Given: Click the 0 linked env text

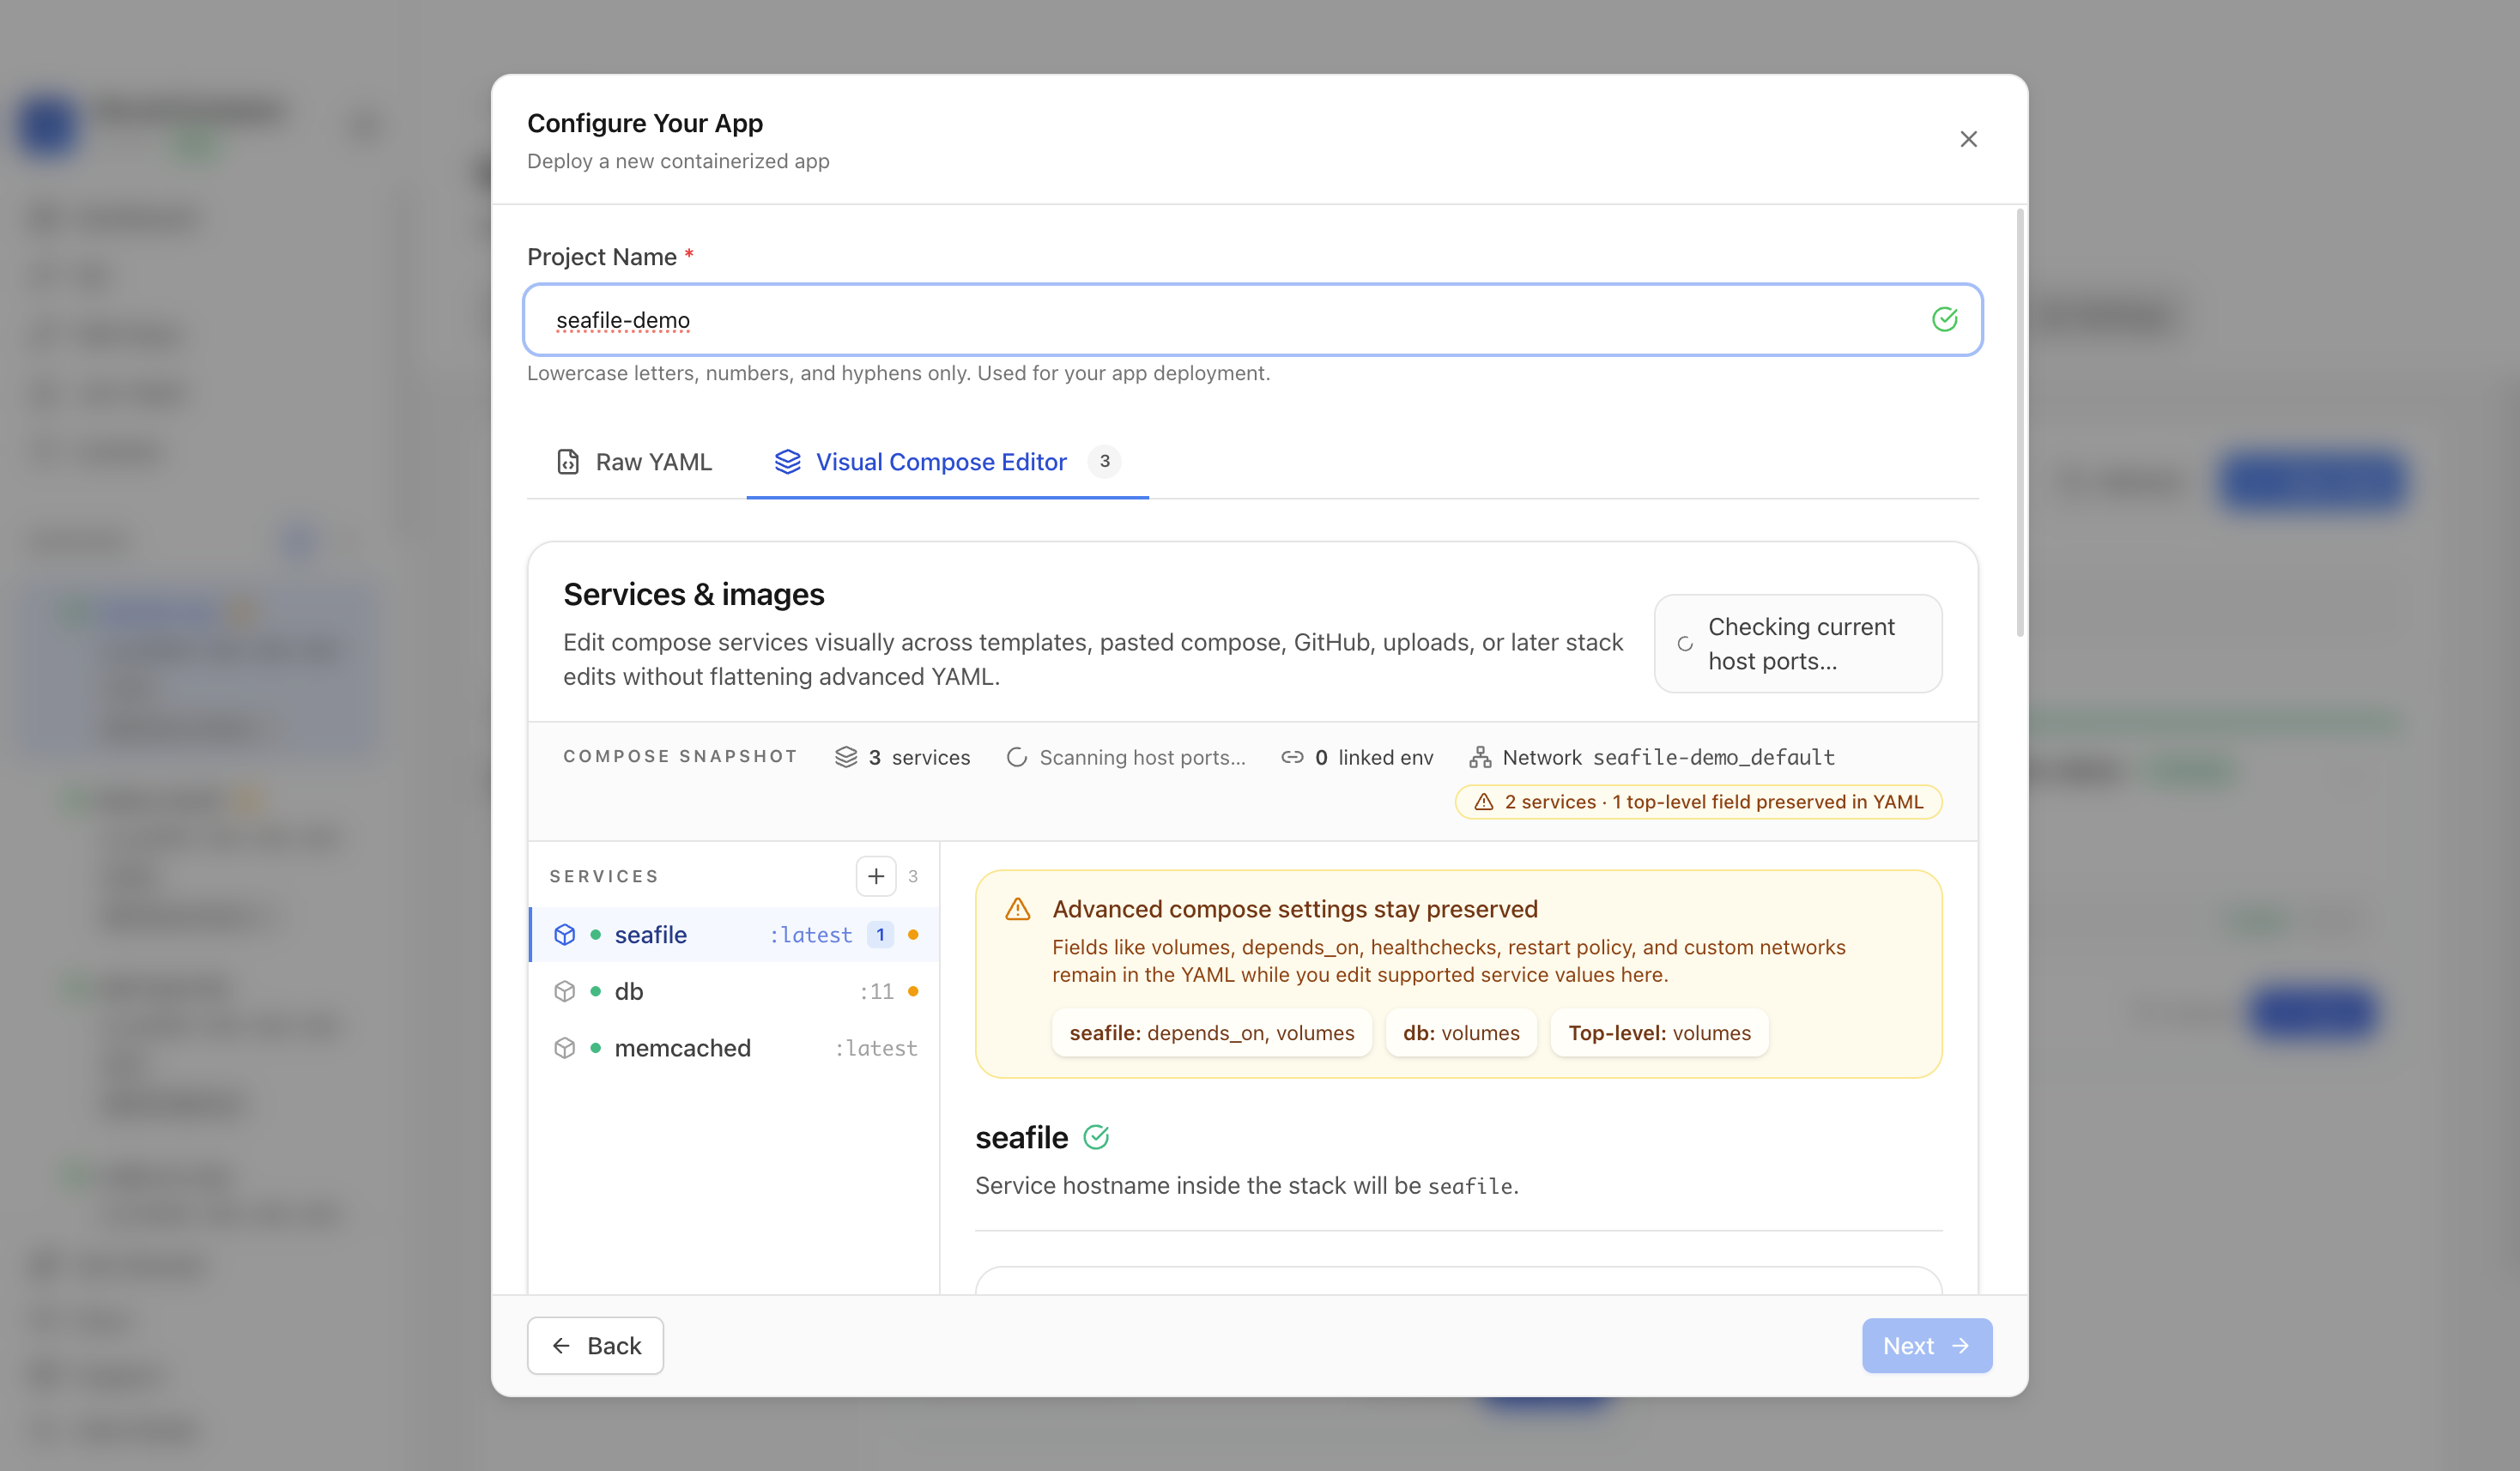Looking at the screenshot, I should click(x=1374, y=757).
